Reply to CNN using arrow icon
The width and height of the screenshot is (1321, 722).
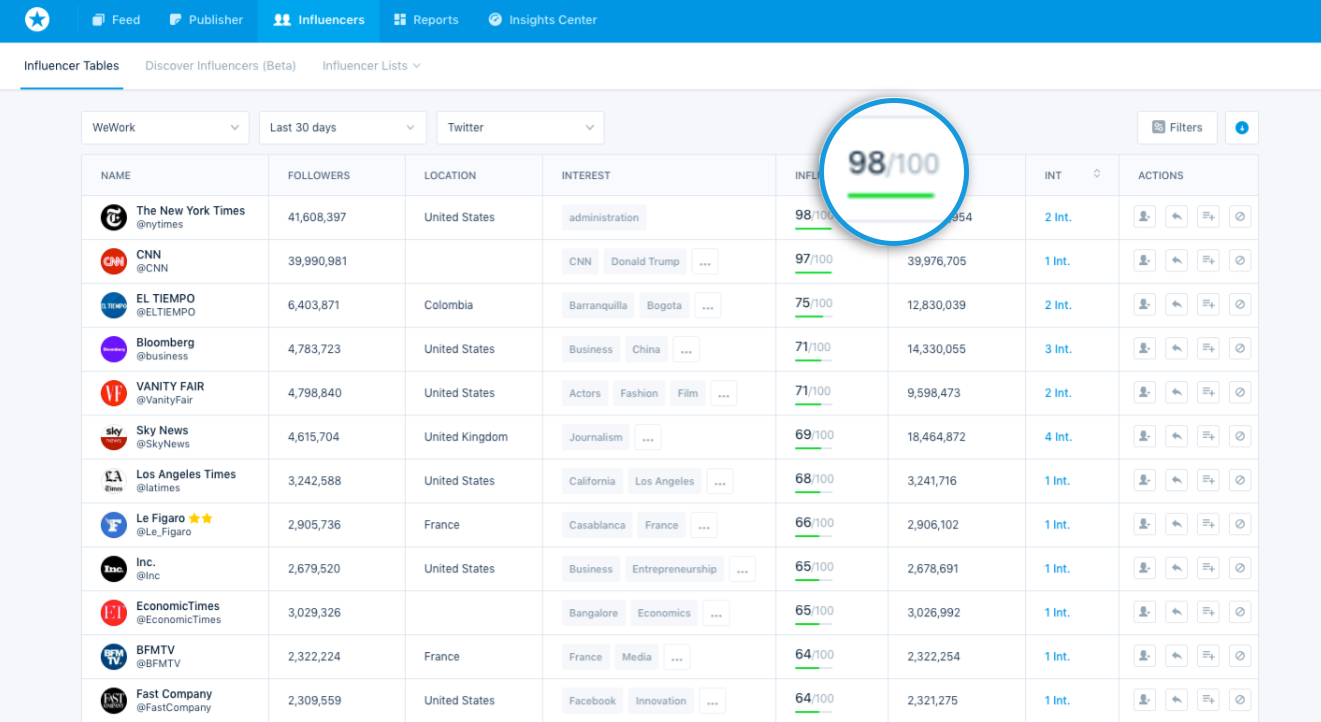1177,261
